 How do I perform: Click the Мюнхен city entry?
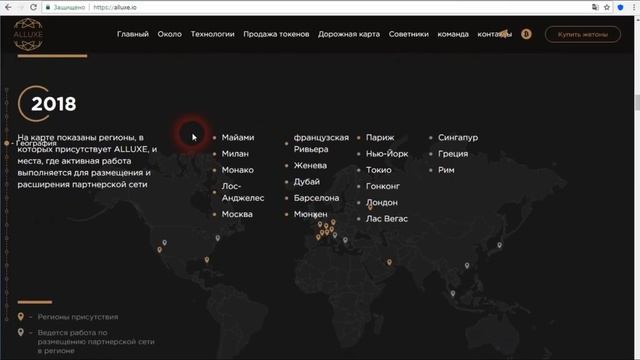310,214
